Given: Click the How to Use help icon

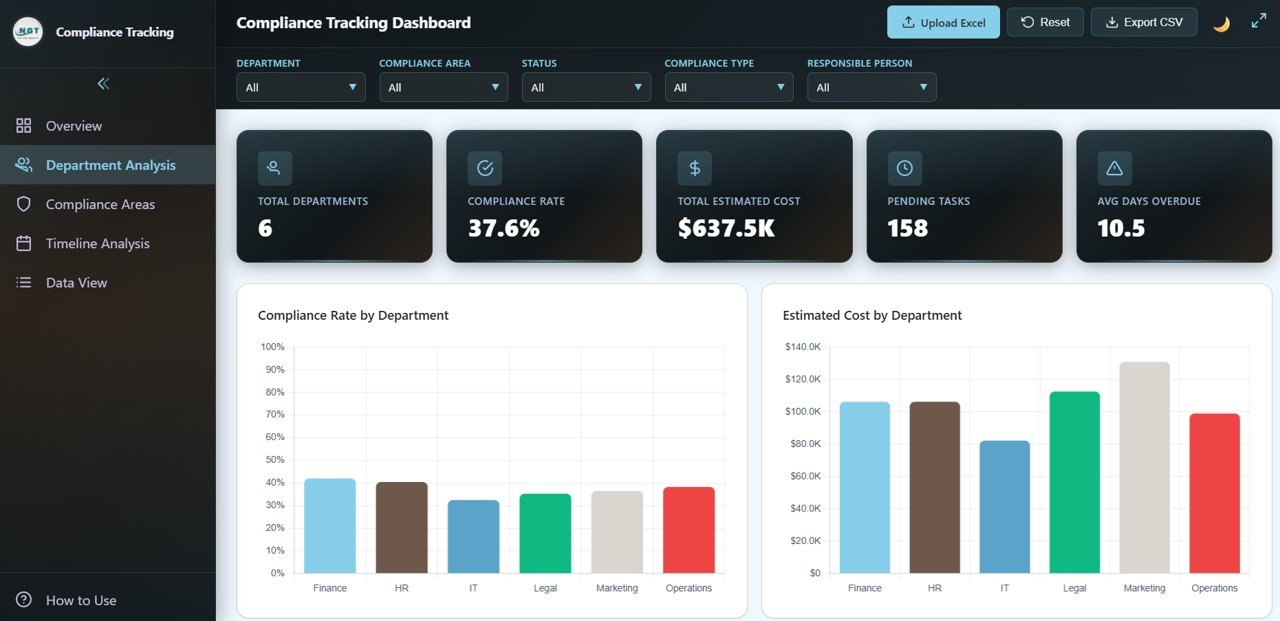Looking at the screenshot, I should pos(24,600).
